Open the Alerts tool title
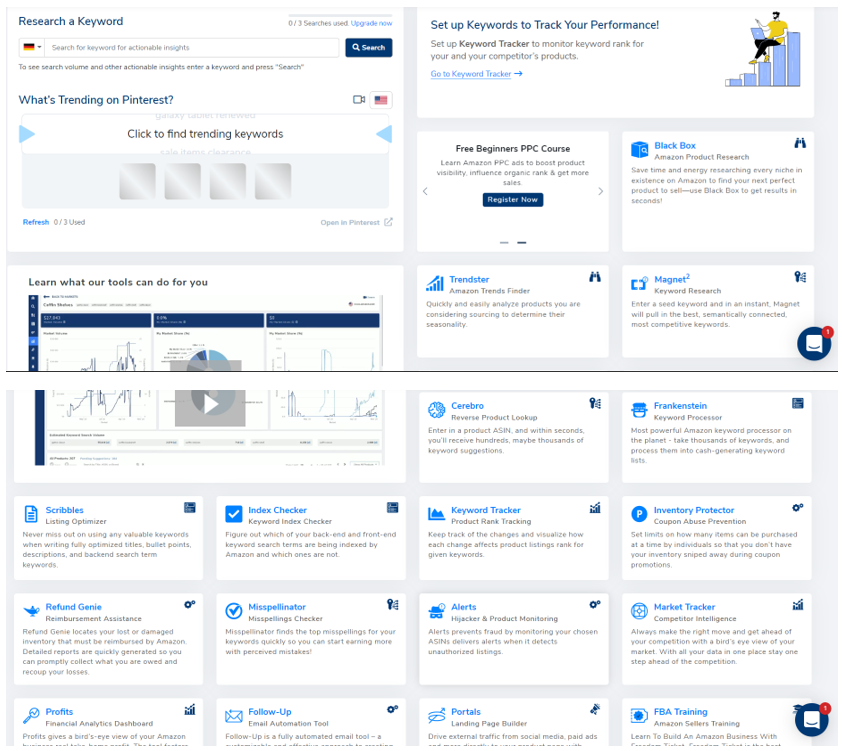Screen dimensions: 842x751 (x=463, y=607)
